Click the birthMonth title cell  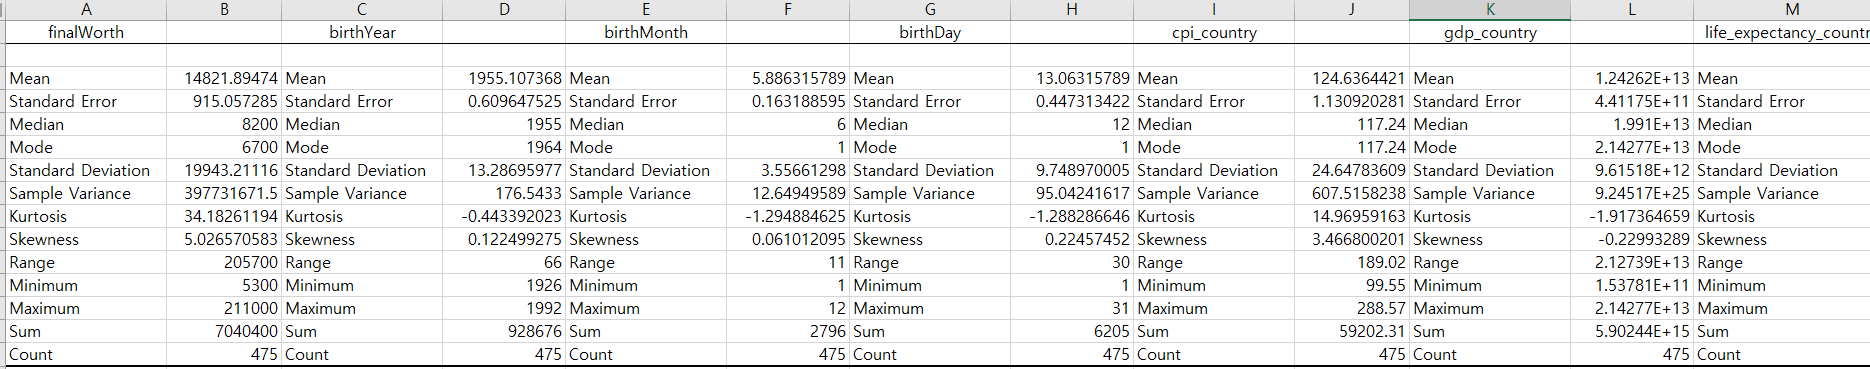point(646,32)
